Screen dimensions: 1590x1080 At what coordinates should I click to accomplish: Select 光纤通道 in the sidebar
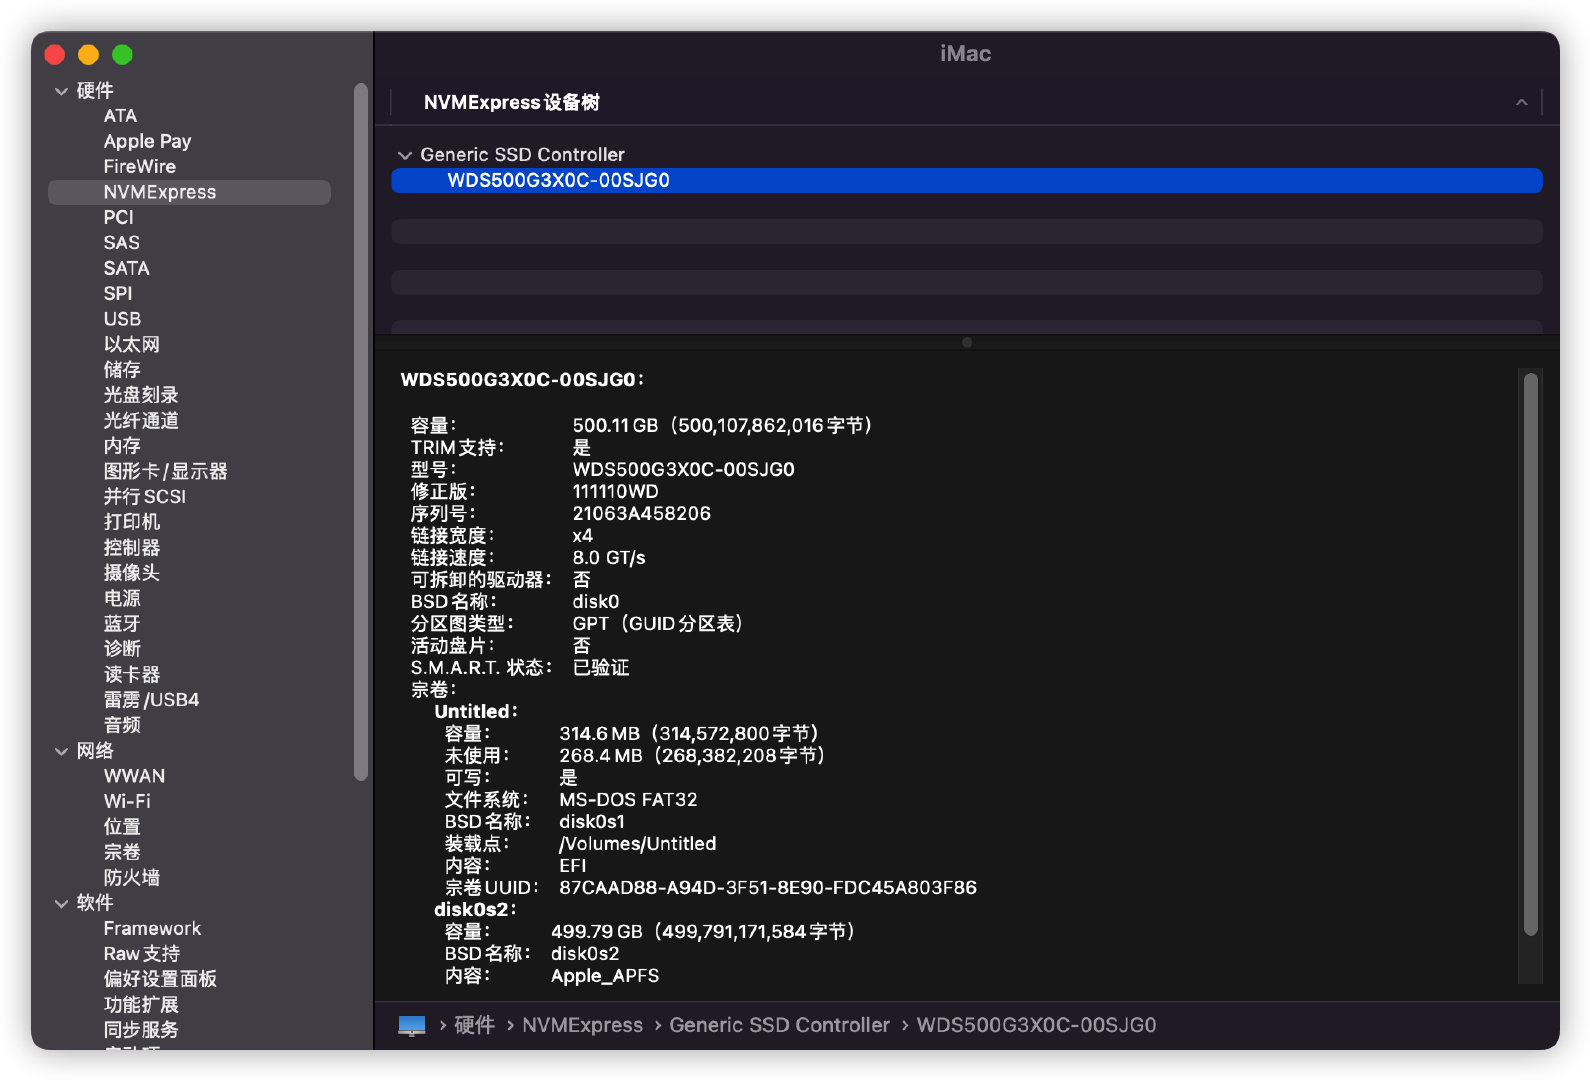coord(141,421)
